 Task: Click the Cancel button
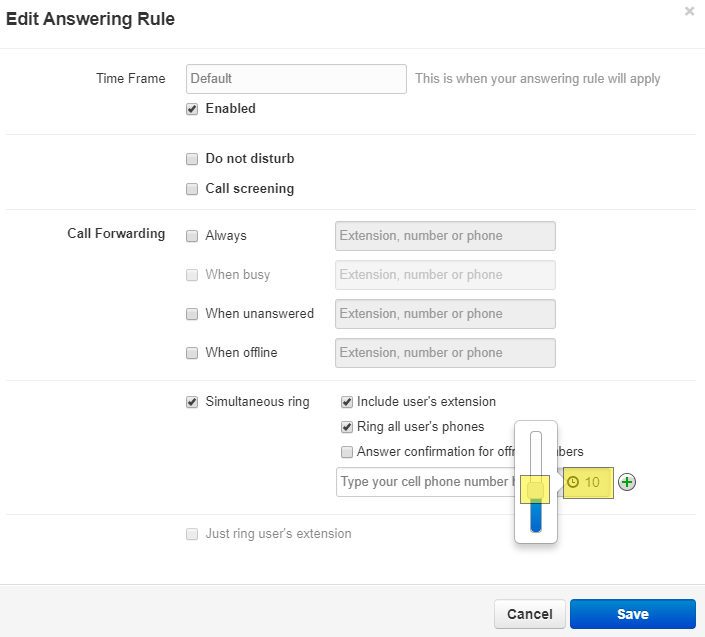click(529, 614)
